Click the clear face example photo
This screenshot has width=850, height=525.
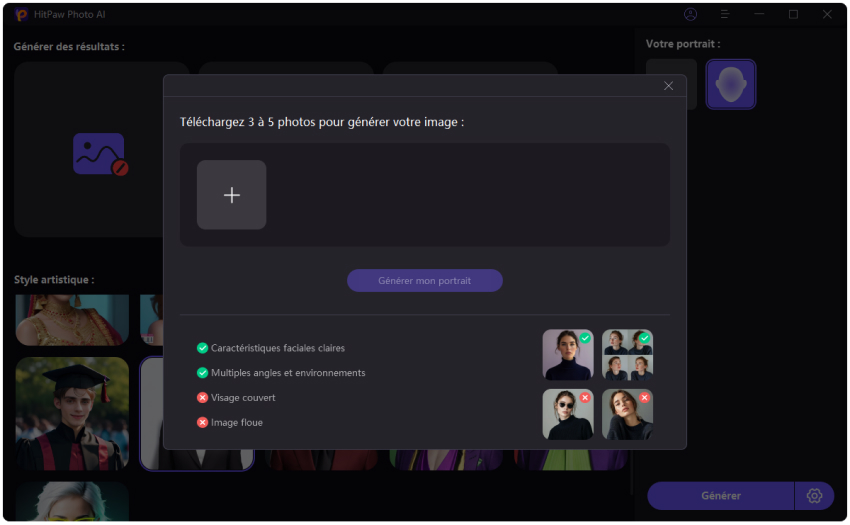click(568, 354)
